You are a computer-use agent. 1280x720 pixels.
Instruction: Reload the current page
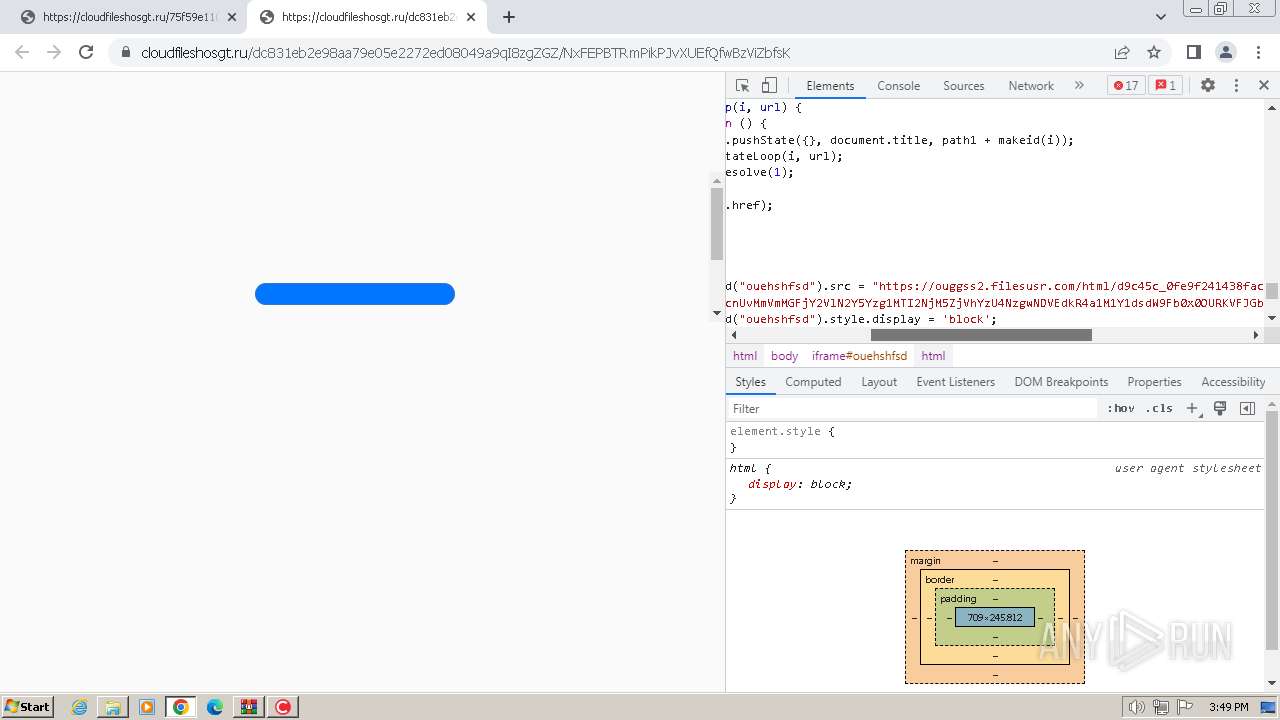[86, 52]
